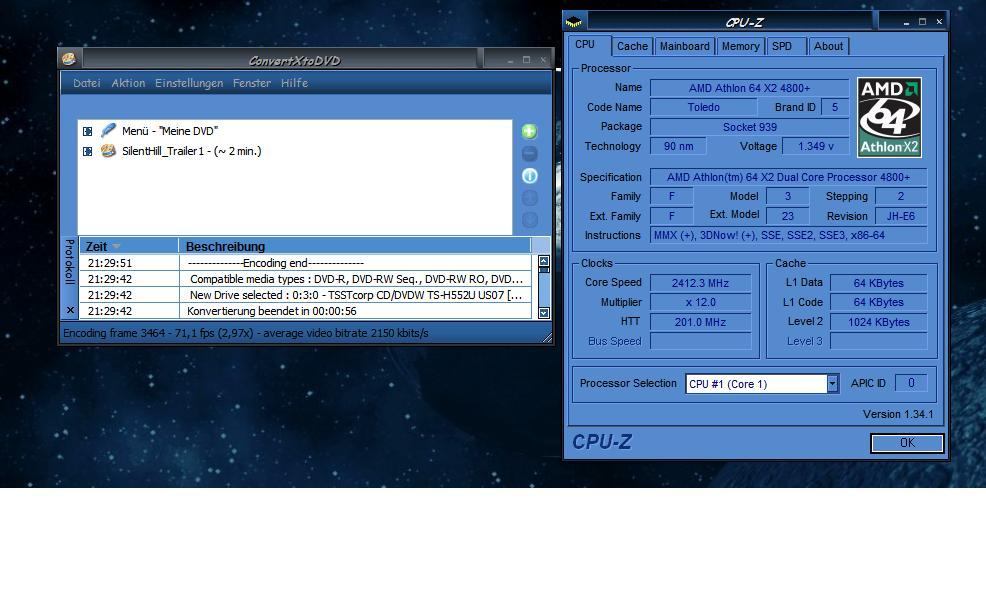Click the Name field "AMD Athlon 64 X2 4800+"

pos(749,88)
